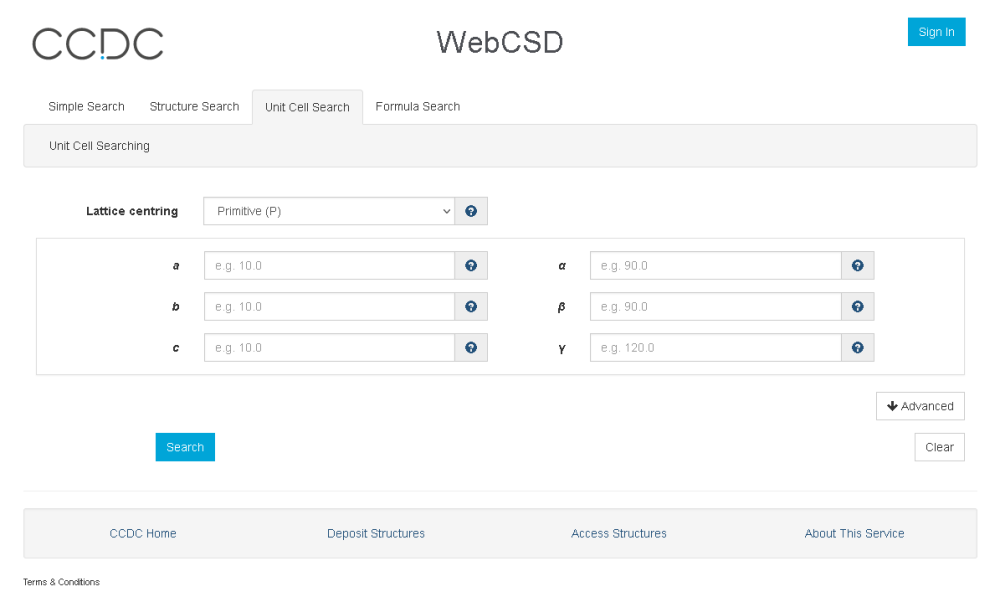1000x602 pixels.
Task: Switch to the Structure Search tab
Action: pyautogui.click(x=194, y=106)
